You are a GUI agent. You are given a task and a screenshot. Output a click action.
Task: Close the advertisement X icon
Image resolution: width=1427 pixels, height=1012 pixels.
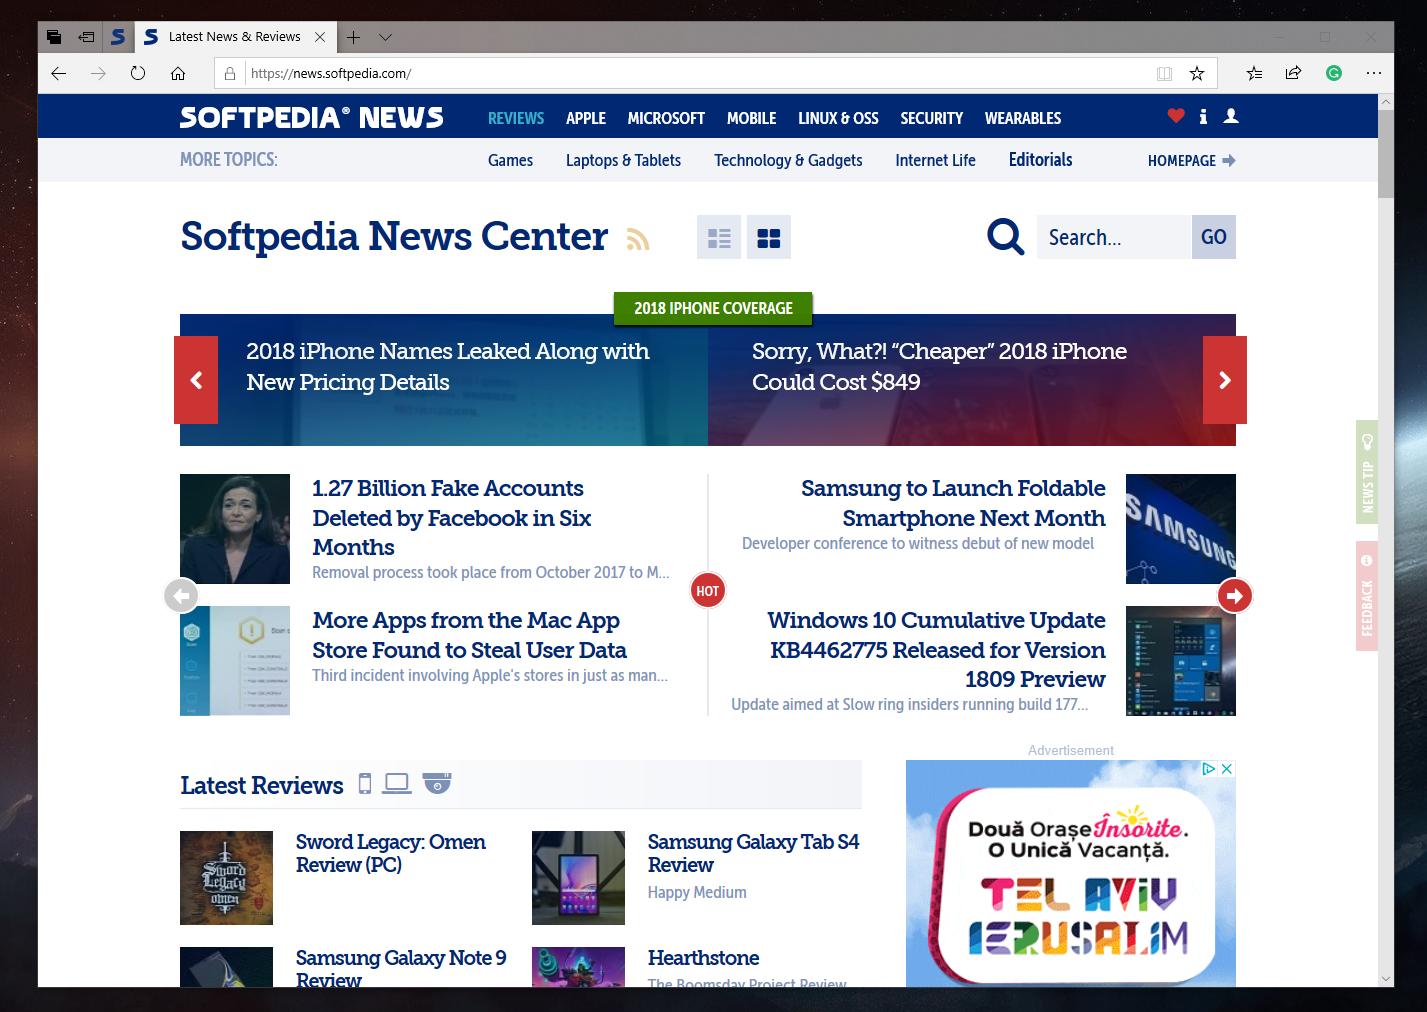(1227, 768)
